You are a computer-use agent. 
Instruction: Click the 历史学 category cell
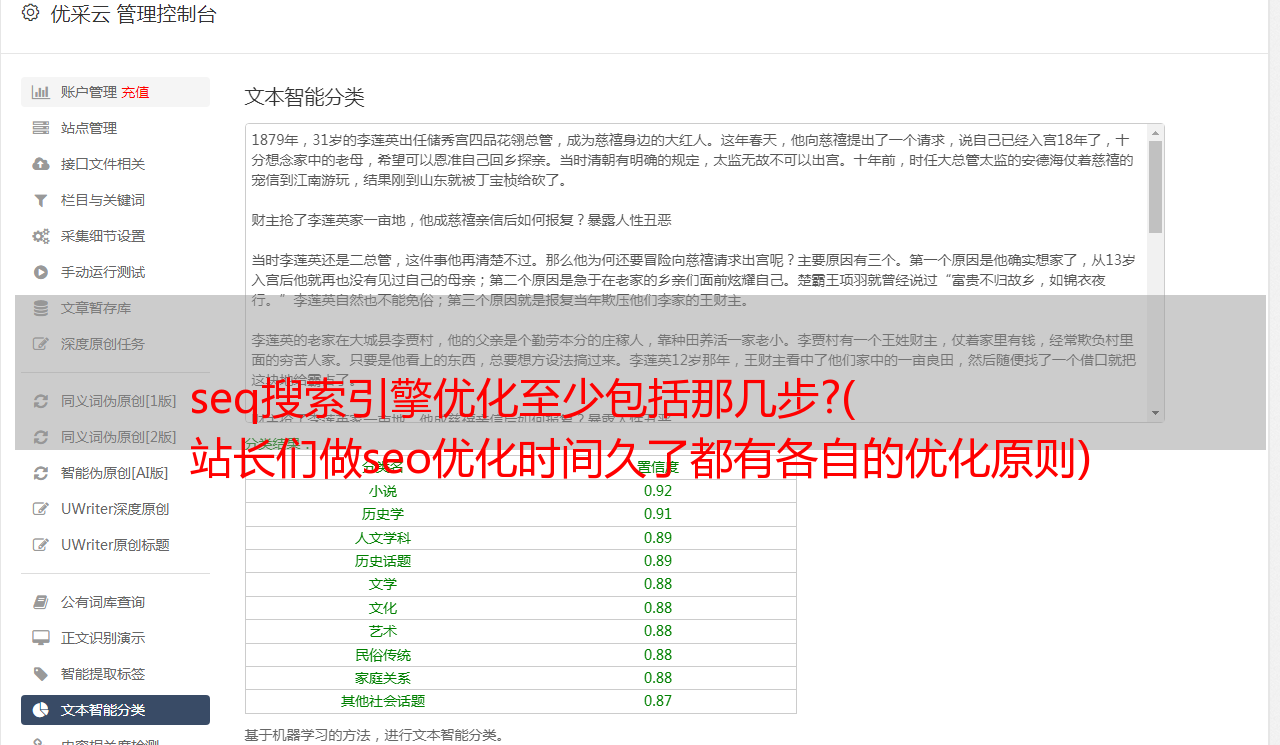pos(383,514)
